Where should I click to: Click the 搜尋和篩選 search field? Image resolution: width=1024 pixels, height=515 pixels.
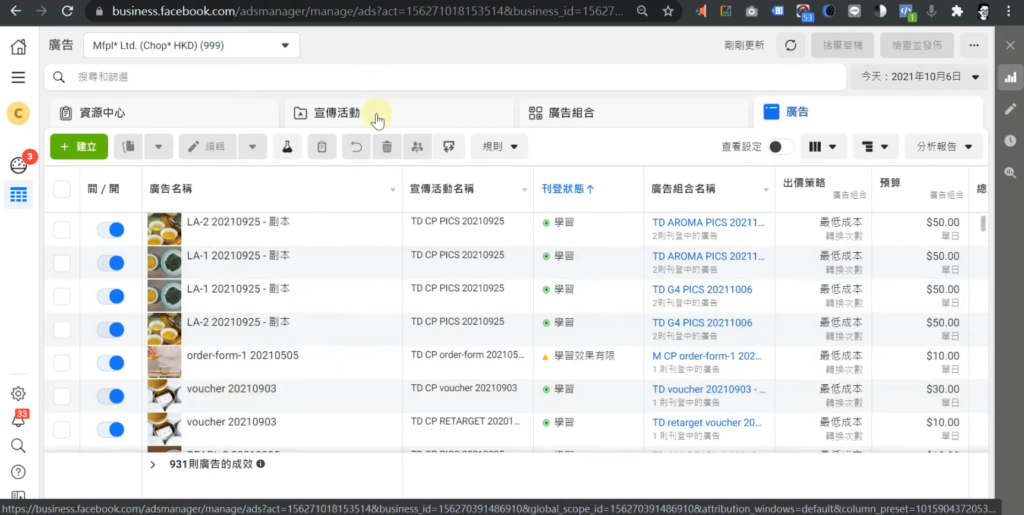click(440, 77)
